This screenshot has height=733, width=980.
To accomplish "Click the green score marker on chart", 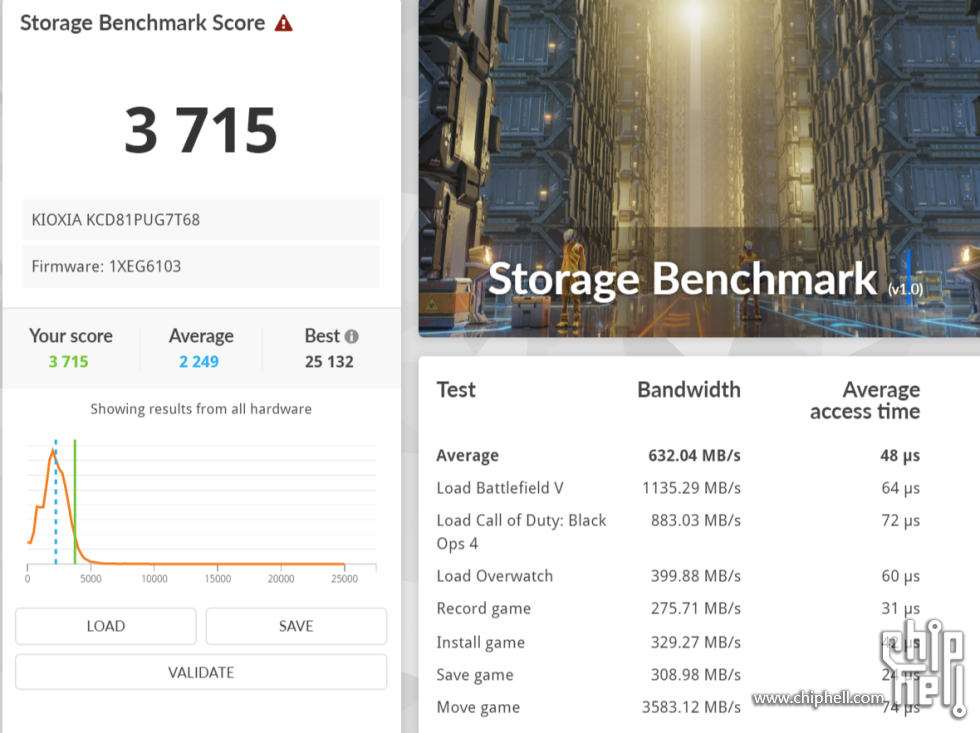I will [x=75, y=502].
